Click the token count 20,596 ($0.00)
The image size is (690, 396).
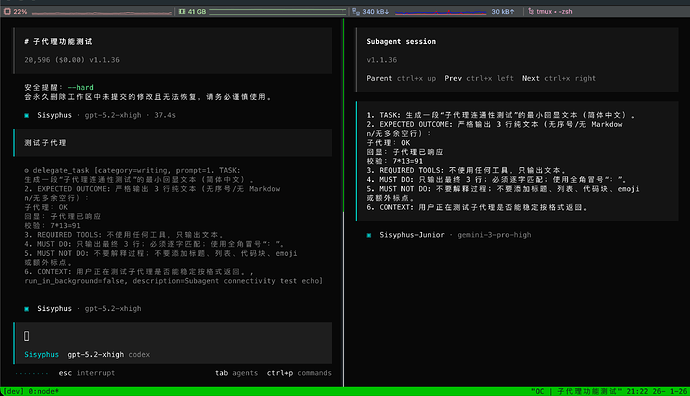tap(55, 60)
